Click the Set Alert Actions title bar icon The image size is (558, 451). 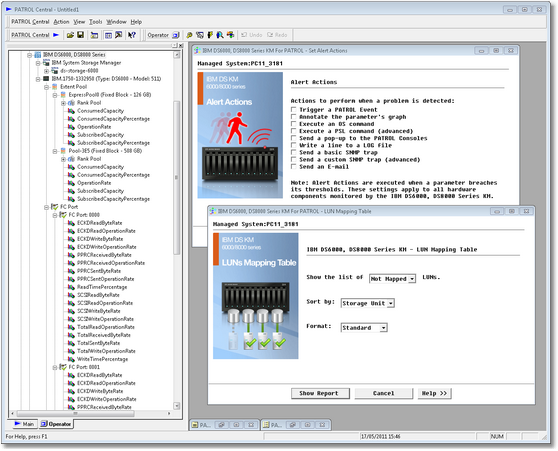click(197, 51)
